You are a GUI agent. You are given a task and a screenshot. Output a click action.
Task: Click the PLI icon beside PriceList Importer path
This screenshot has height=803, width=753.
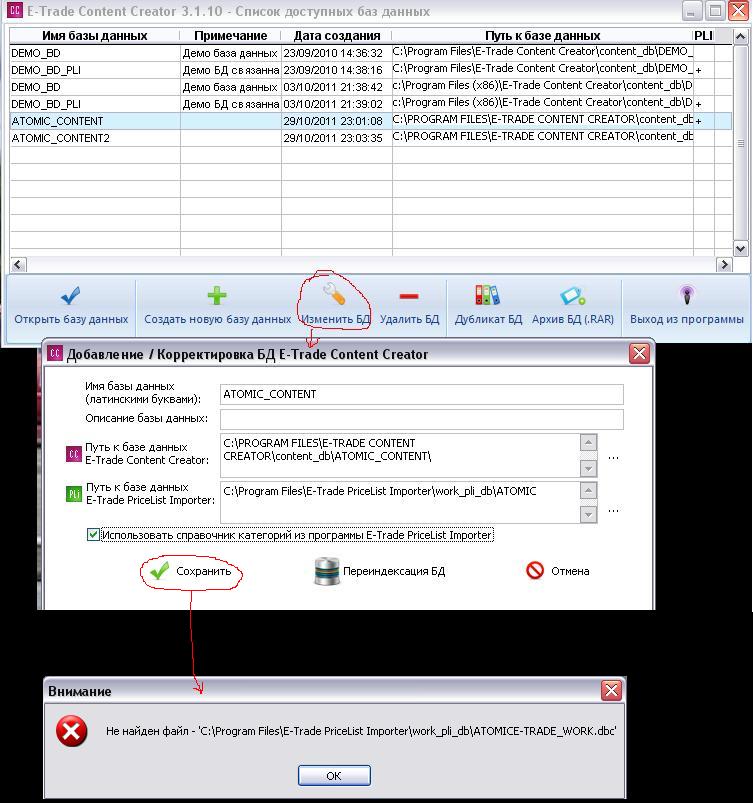(74, 494)
